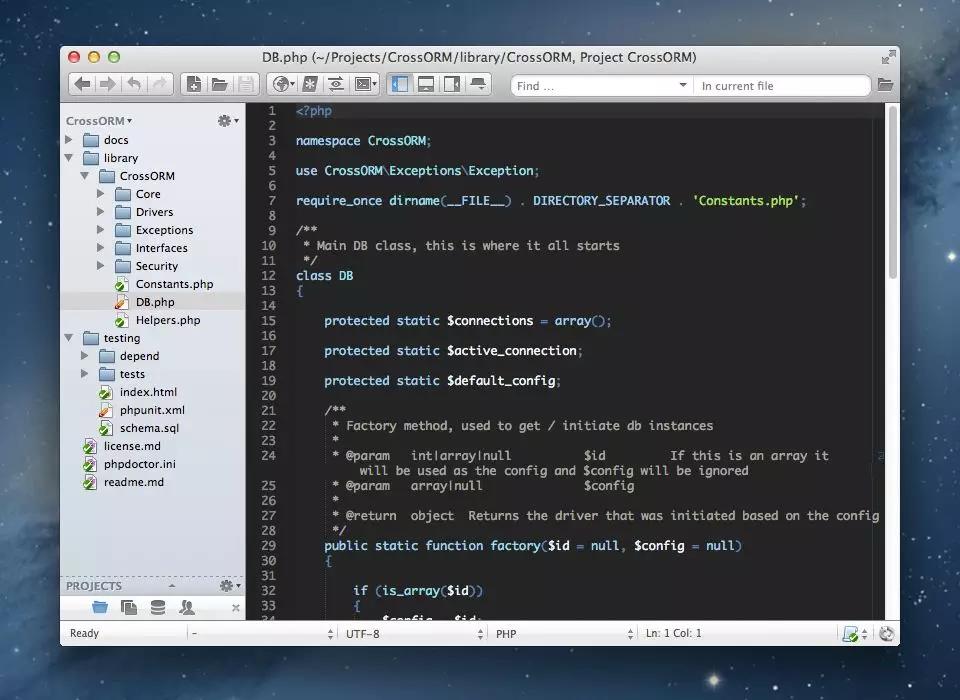Toggle the left sidebar pane visibility
Screen dimensions: 960x700
(400, 85)
